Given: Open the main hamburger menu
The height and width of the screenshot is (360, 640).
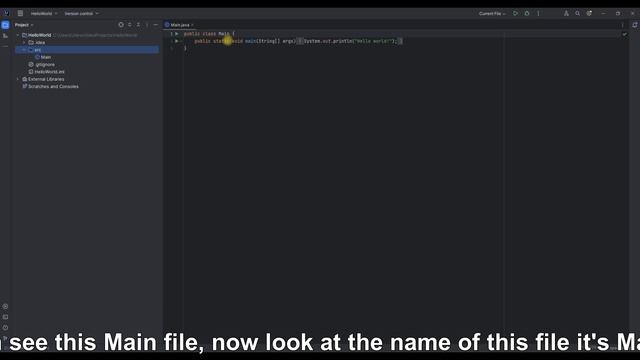Looking at the screenshot, I should coord(20,13).
